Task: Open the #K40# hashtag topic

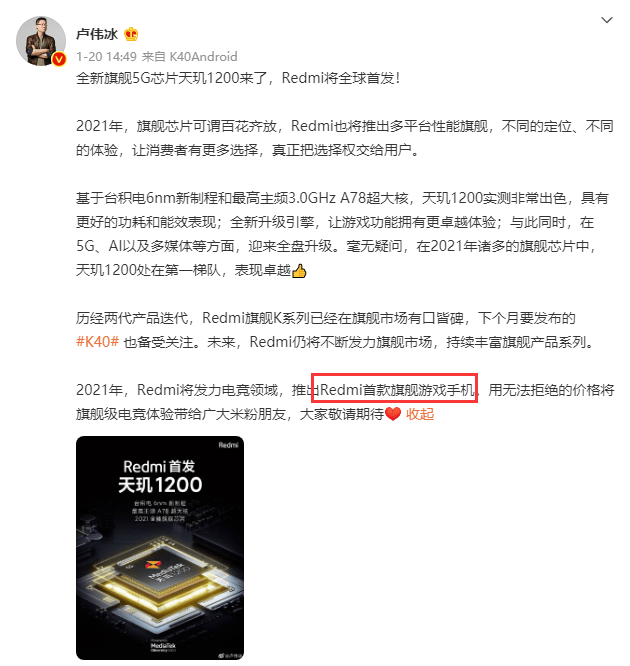Action: [97, 342]
